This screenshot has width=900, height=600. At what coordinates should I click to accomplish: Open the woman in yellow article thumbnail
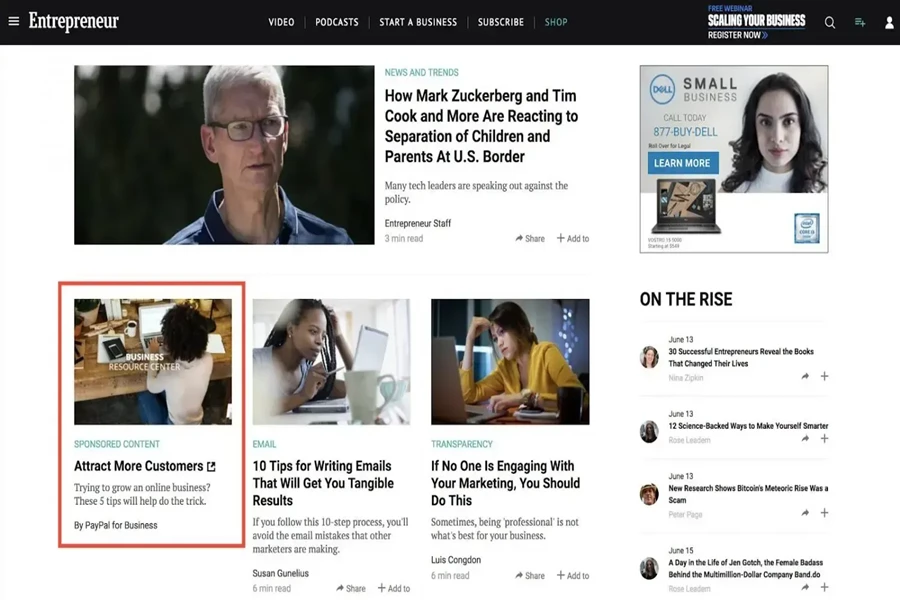pos(510,362)
